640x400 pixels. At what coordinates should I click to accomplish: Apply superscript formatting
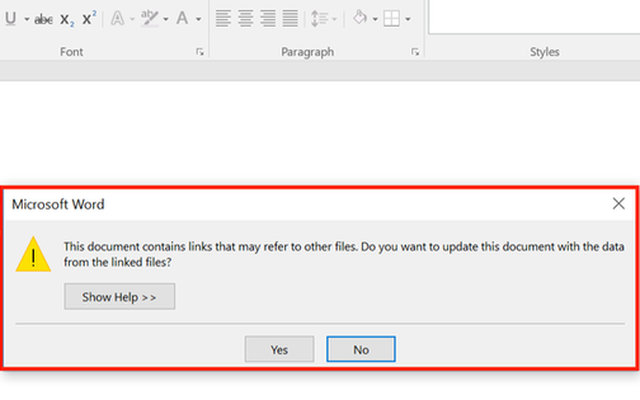point(89,19)
